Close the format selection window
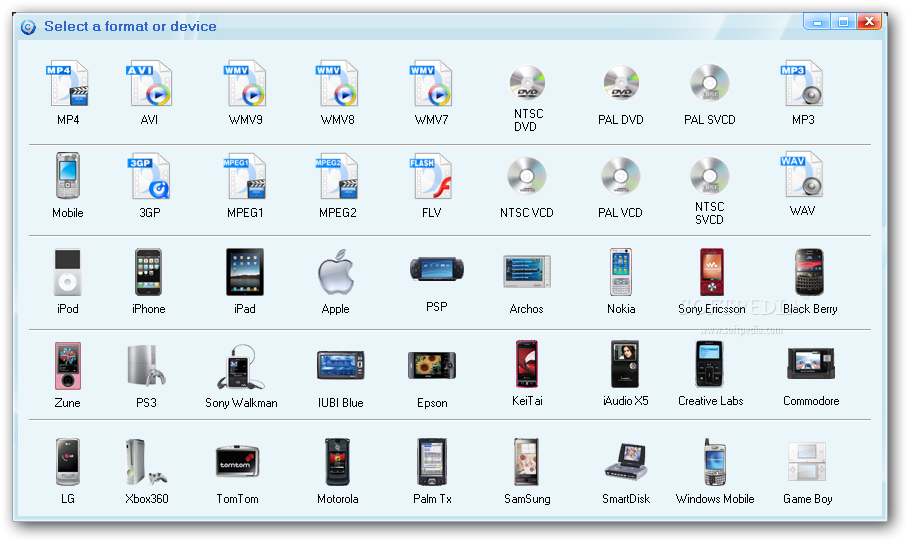 [x=869, y=22]
